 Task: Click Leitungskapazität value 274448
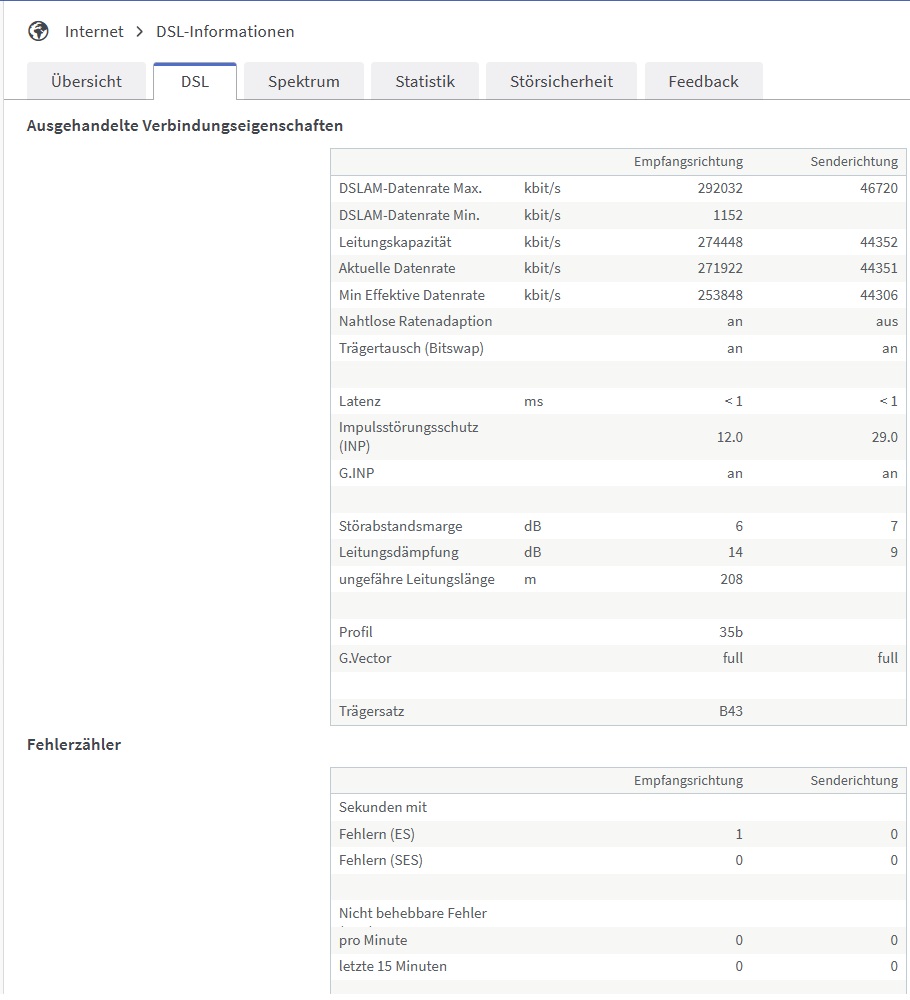pyautogui.click(x=720, y=242)
